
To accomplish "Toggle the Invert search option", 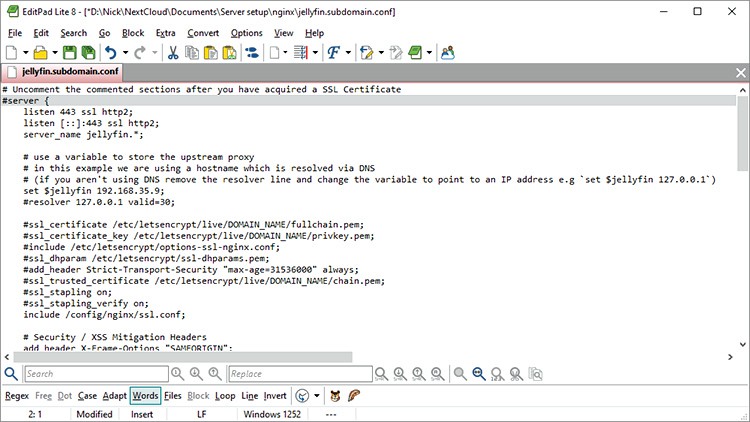I will [275, 396].
